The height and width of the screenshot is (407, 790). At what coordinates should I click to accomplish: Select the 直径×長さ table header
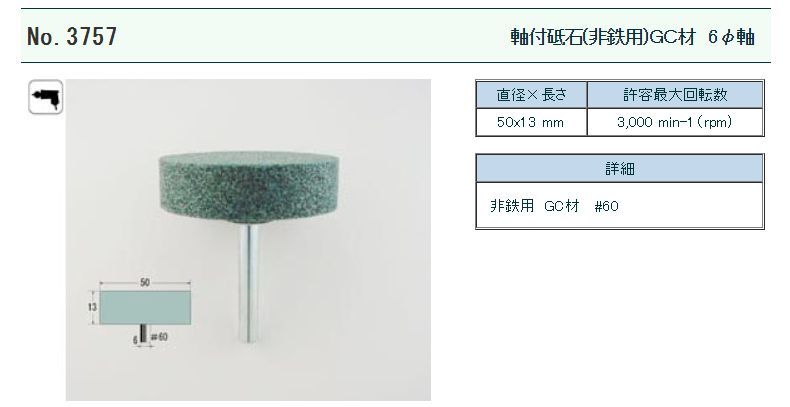point(532,95)
